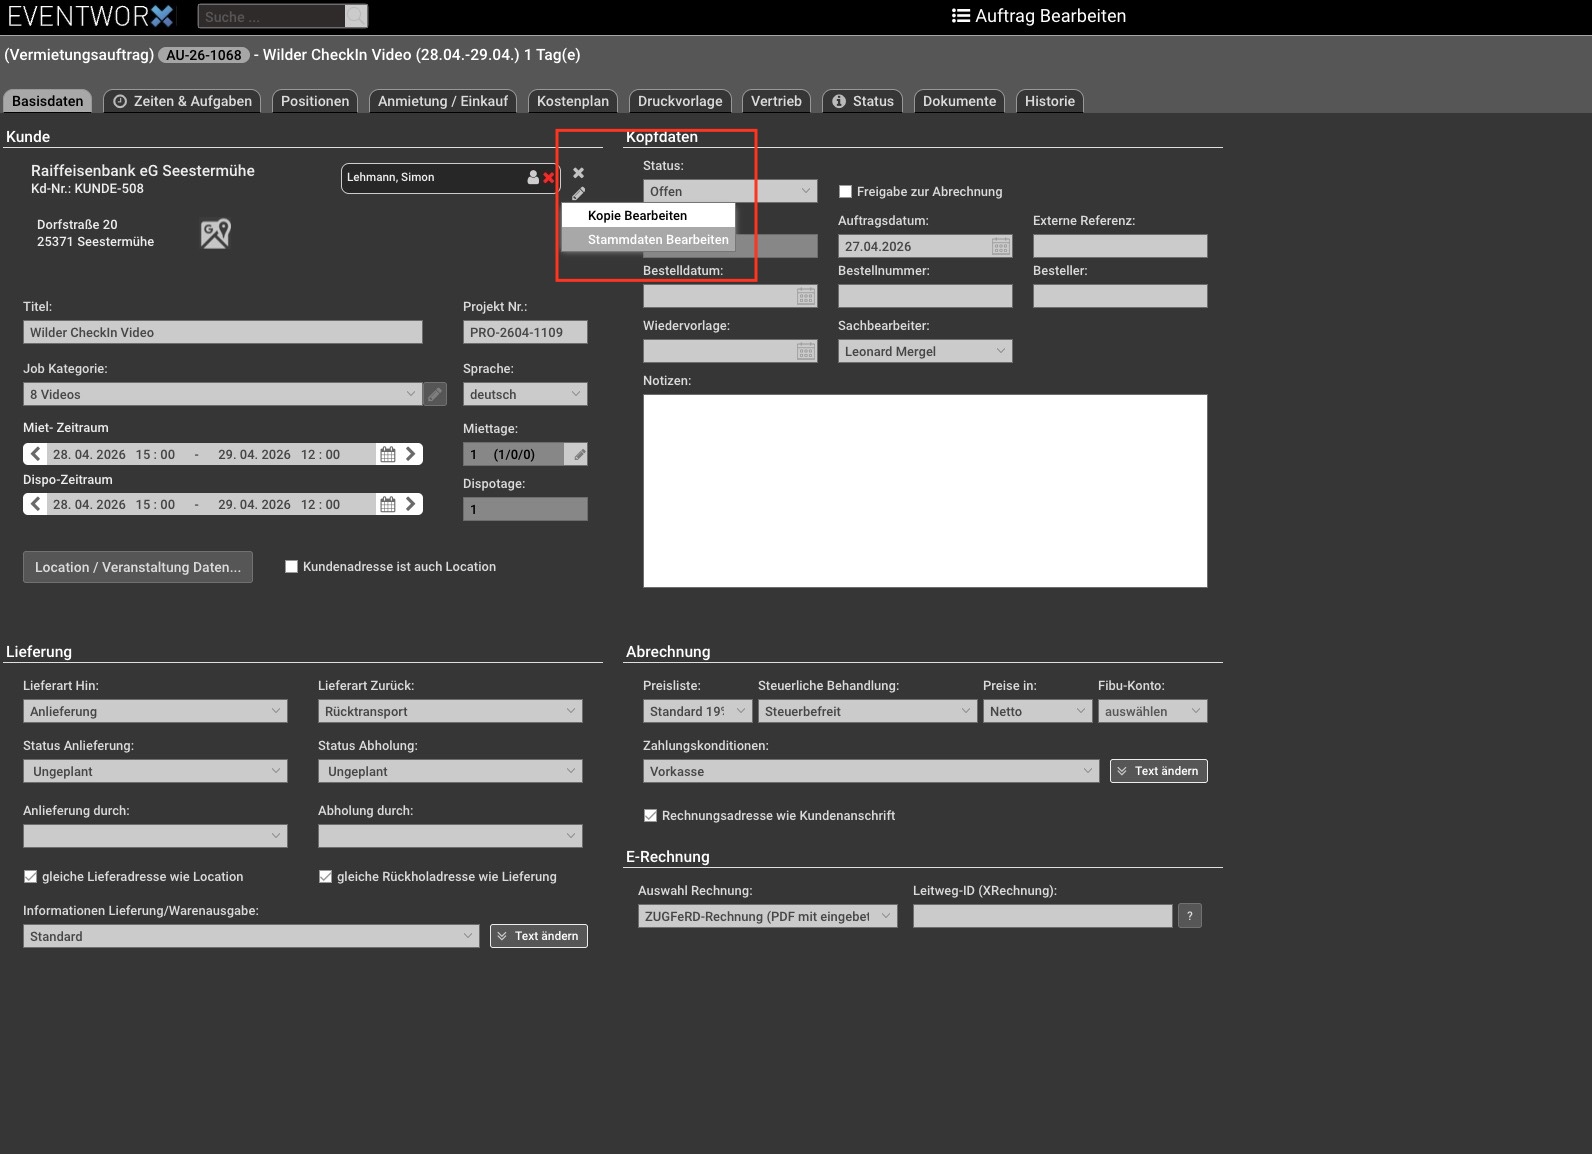Open the customer address map icon
Screen dimensions: 1592x1154
[215, 233]
